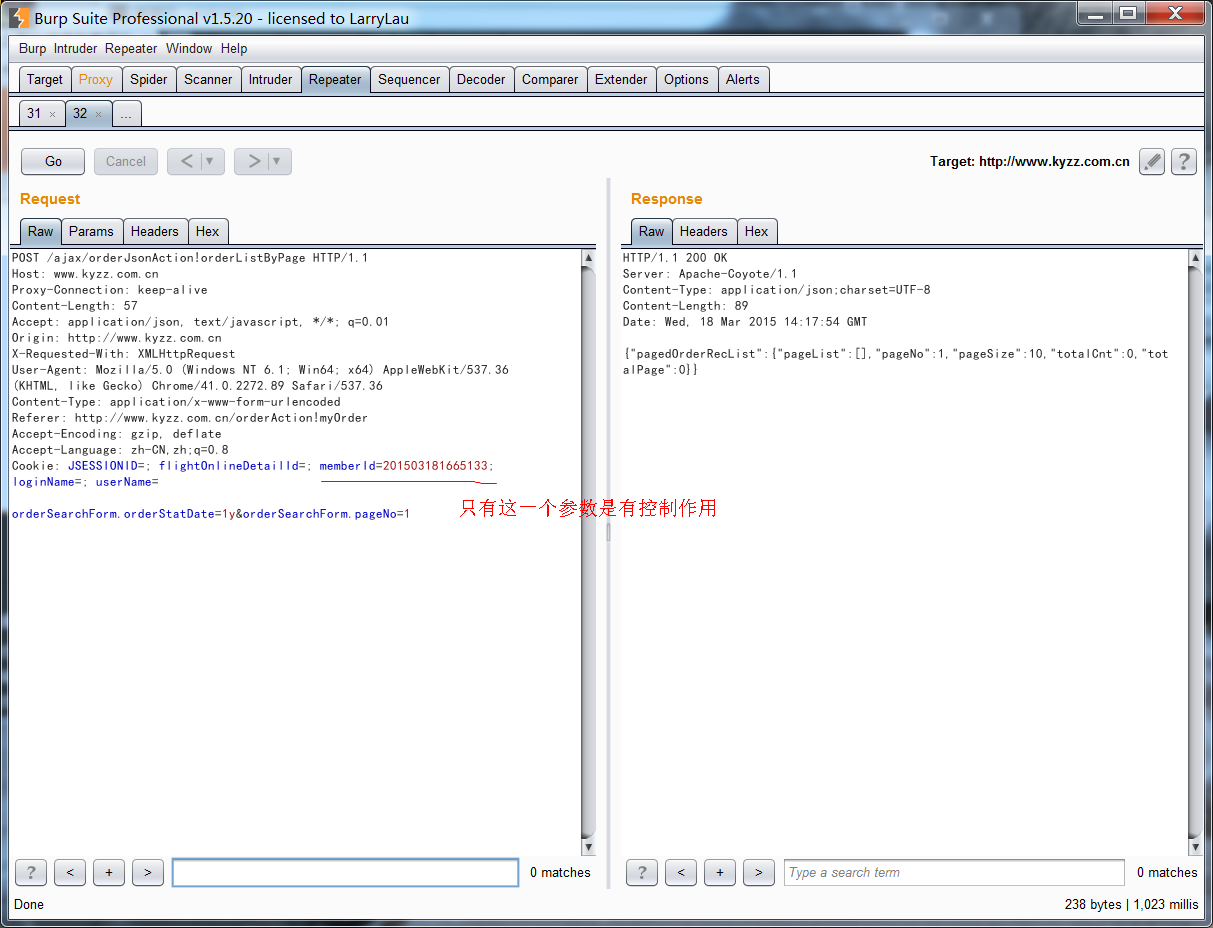Go to previous match in request search
Image resolution: width=1213 pixels, height=928 pixels.
point(70,873)
